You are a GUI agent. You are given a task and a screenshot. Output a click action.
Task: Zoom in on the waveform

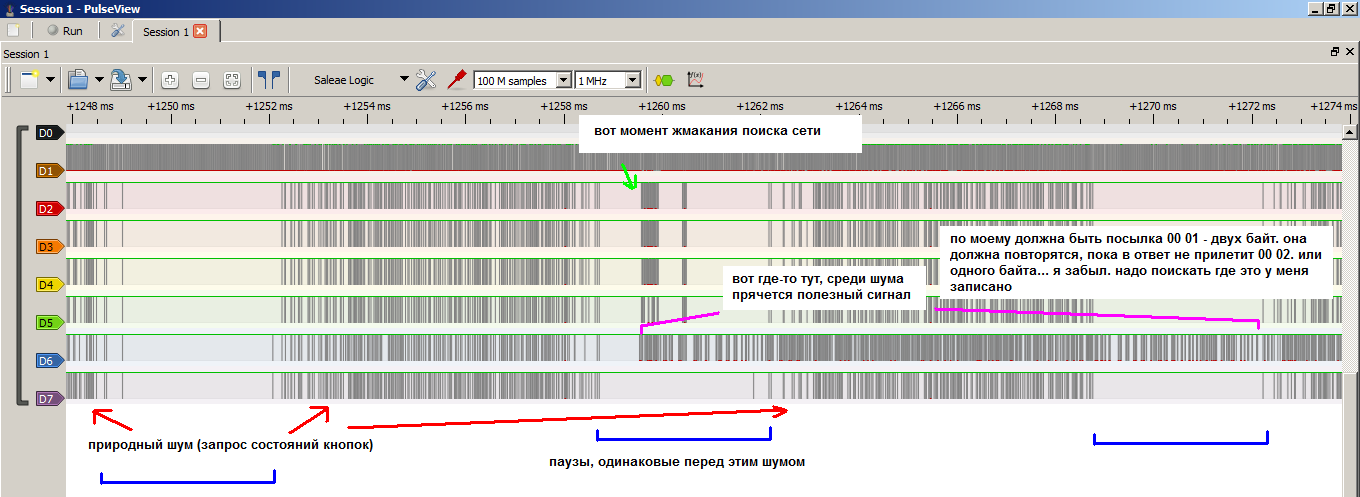click(x=170, y=80)
